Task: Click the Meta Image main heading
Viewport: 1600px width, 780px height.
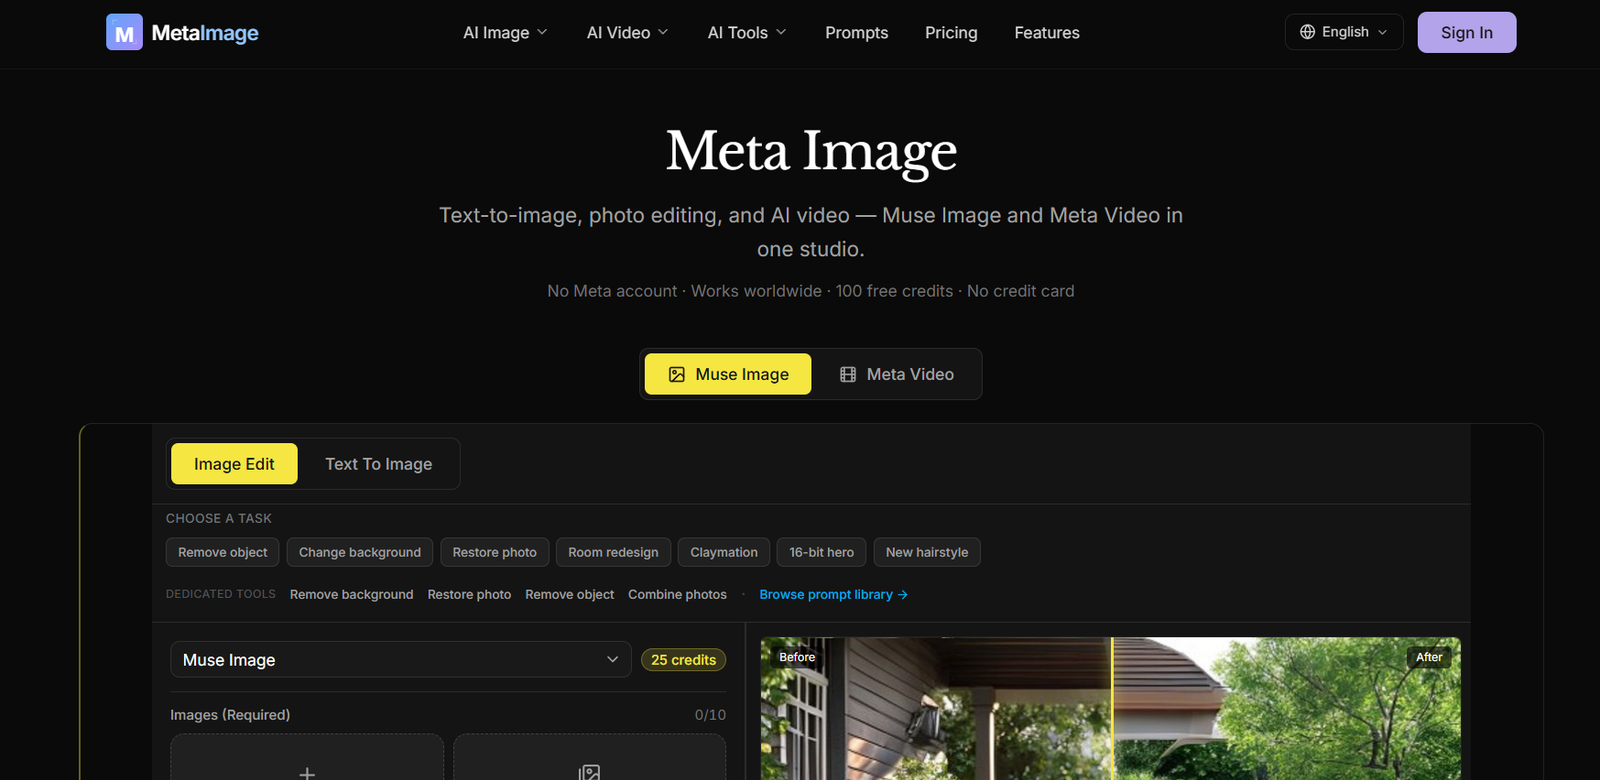Action: 811,151
